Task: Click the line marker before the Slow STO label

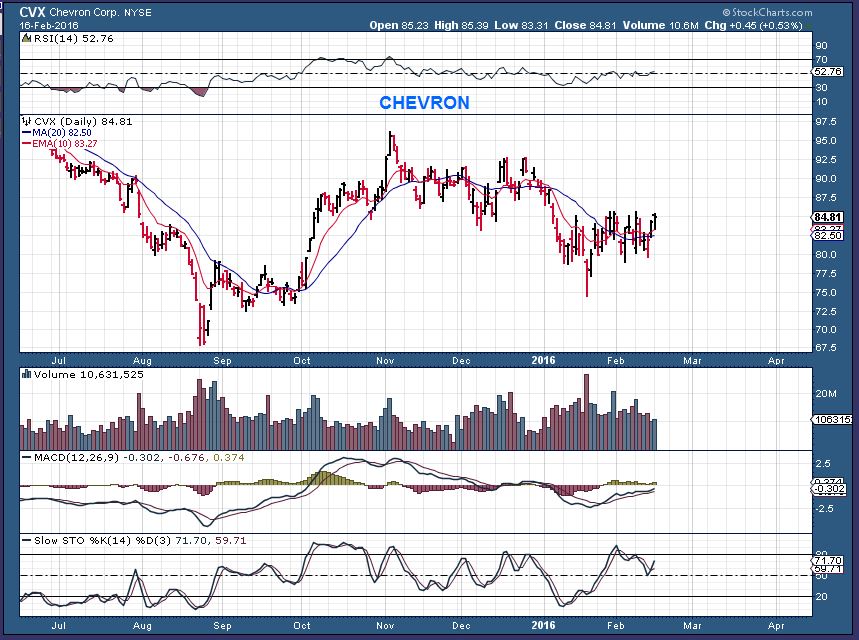Action: coord(26,540)
